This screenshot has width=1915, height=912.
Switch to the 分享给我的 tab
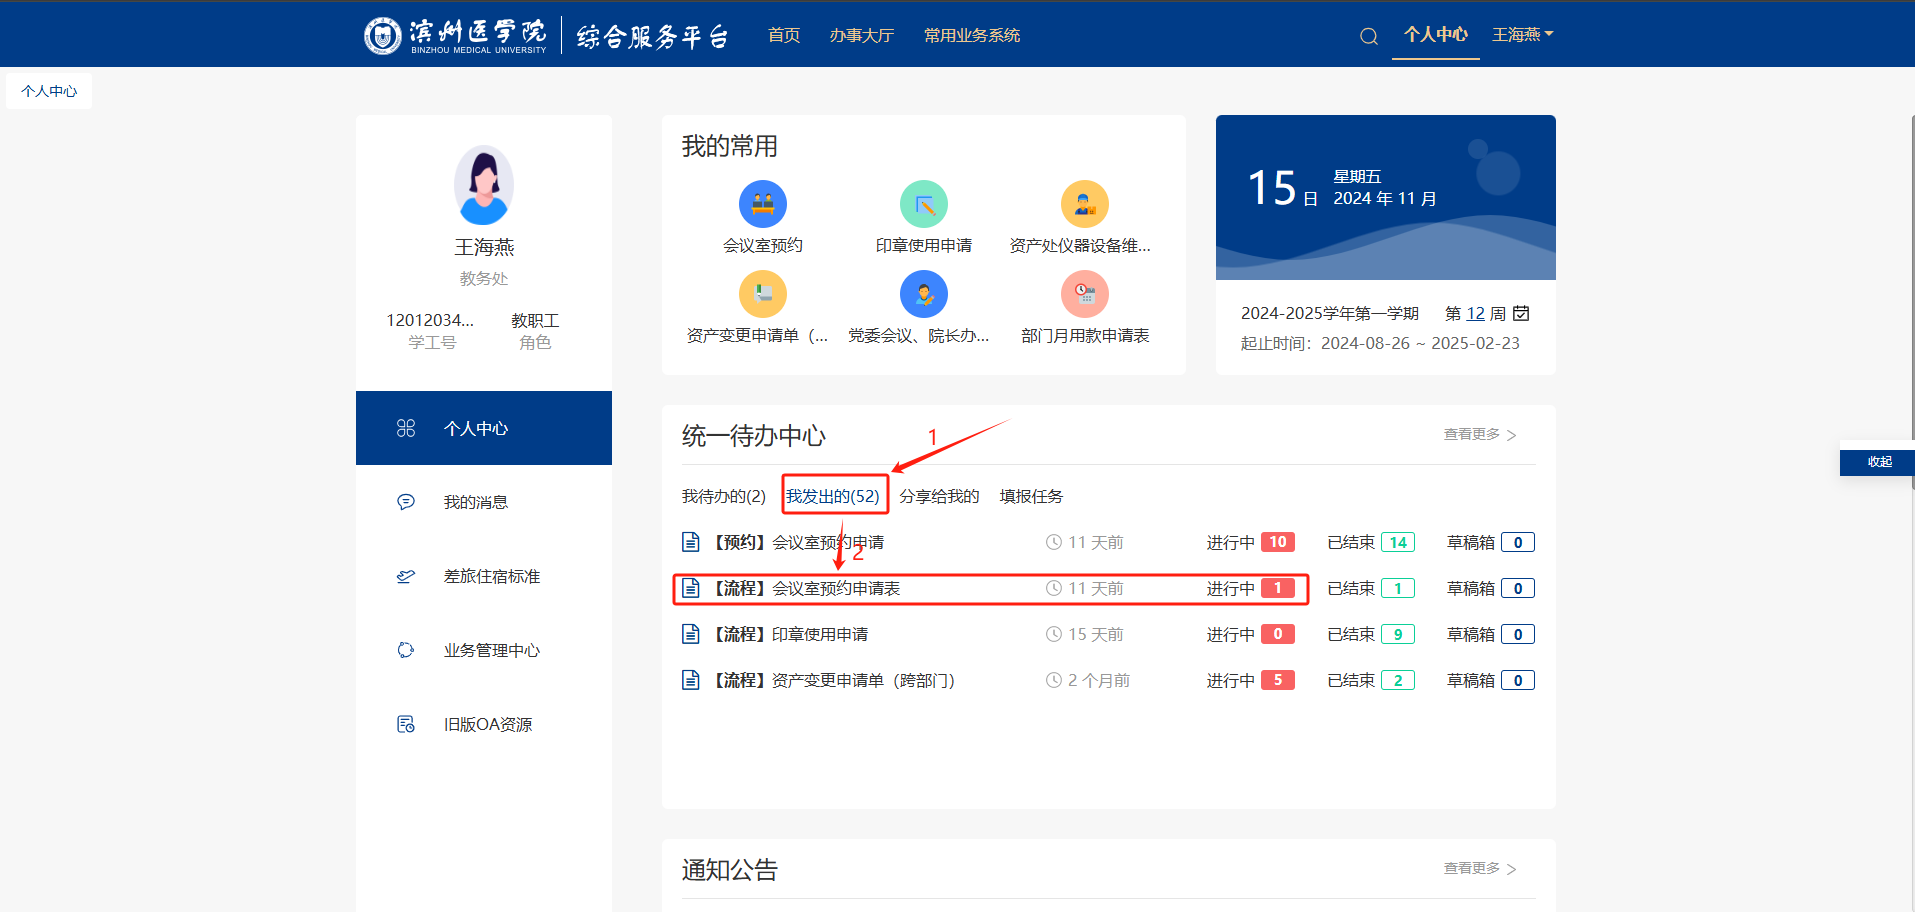pyautogui.click(x=939, y=496)
